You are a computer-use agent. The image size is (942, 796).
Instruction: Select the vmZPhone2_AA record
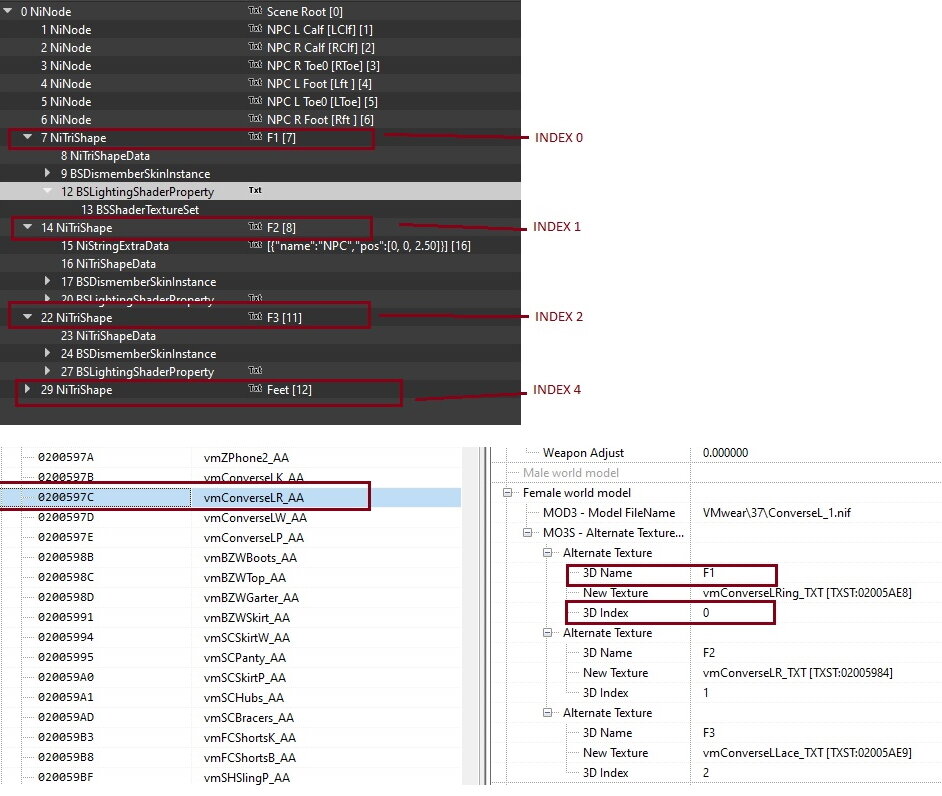pyautogui.click(x=231, y=457)
